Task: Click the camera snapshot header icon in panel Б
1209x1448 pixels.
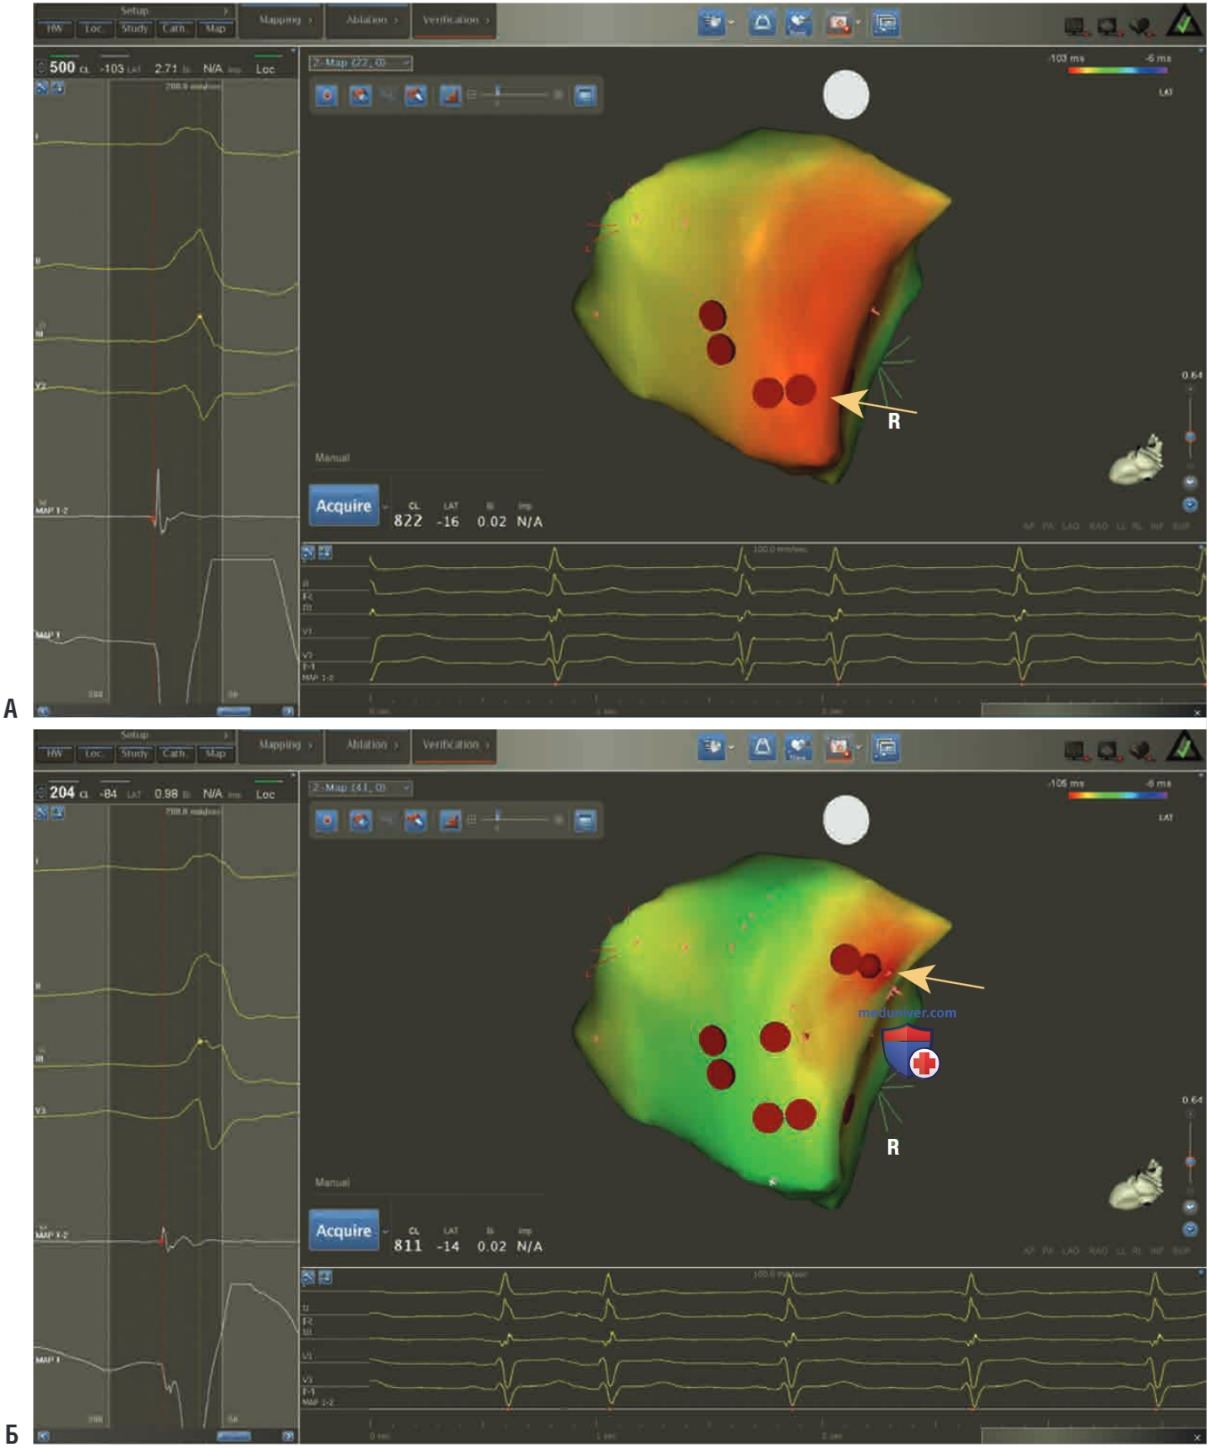Action: pos(838,747)
